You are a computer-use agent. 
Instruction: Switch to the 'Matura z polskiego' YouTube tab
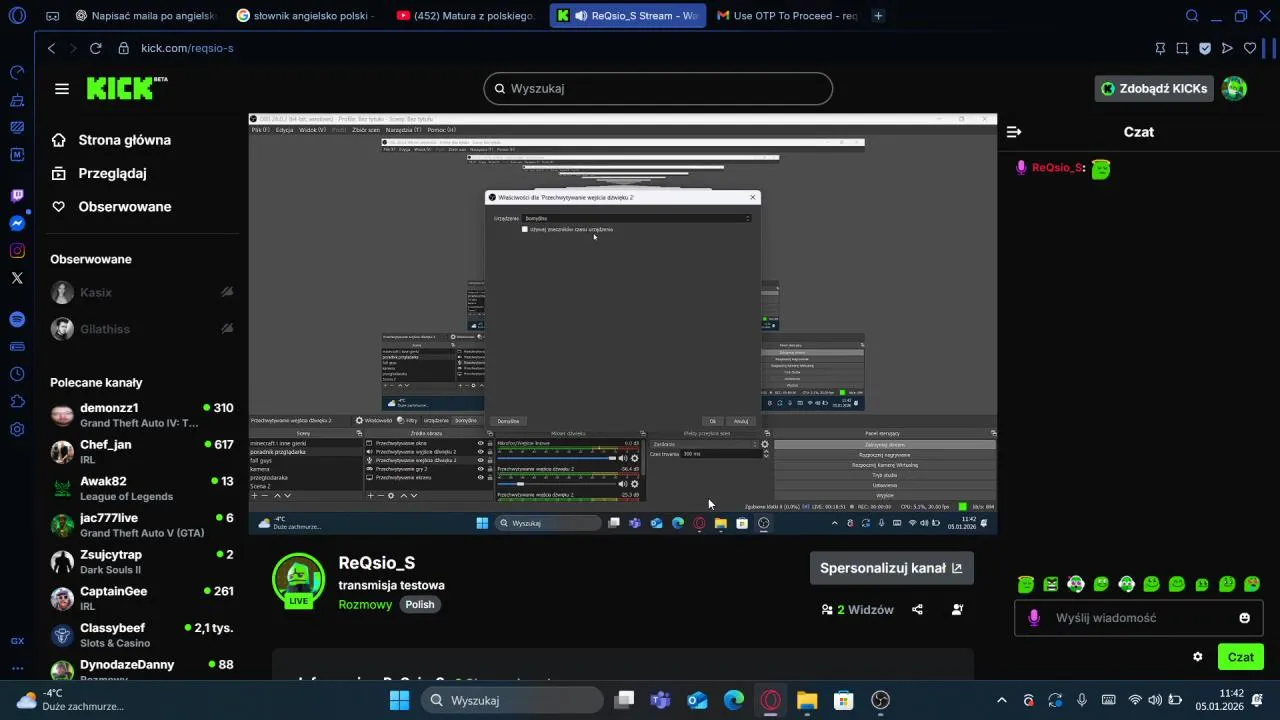(x=467, y=16)
